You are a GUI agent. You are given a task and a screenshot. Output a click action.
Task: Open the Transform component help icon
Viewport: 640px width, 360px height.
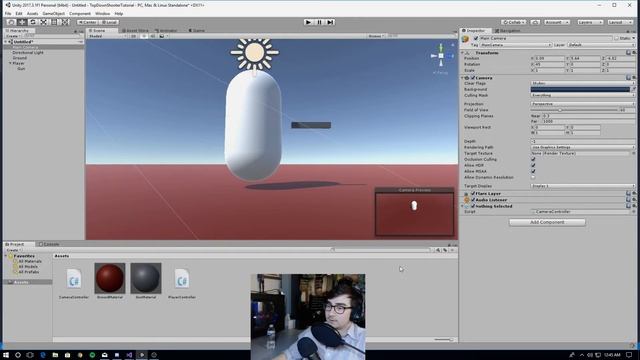pyautogui.click(x=629, y=53)
